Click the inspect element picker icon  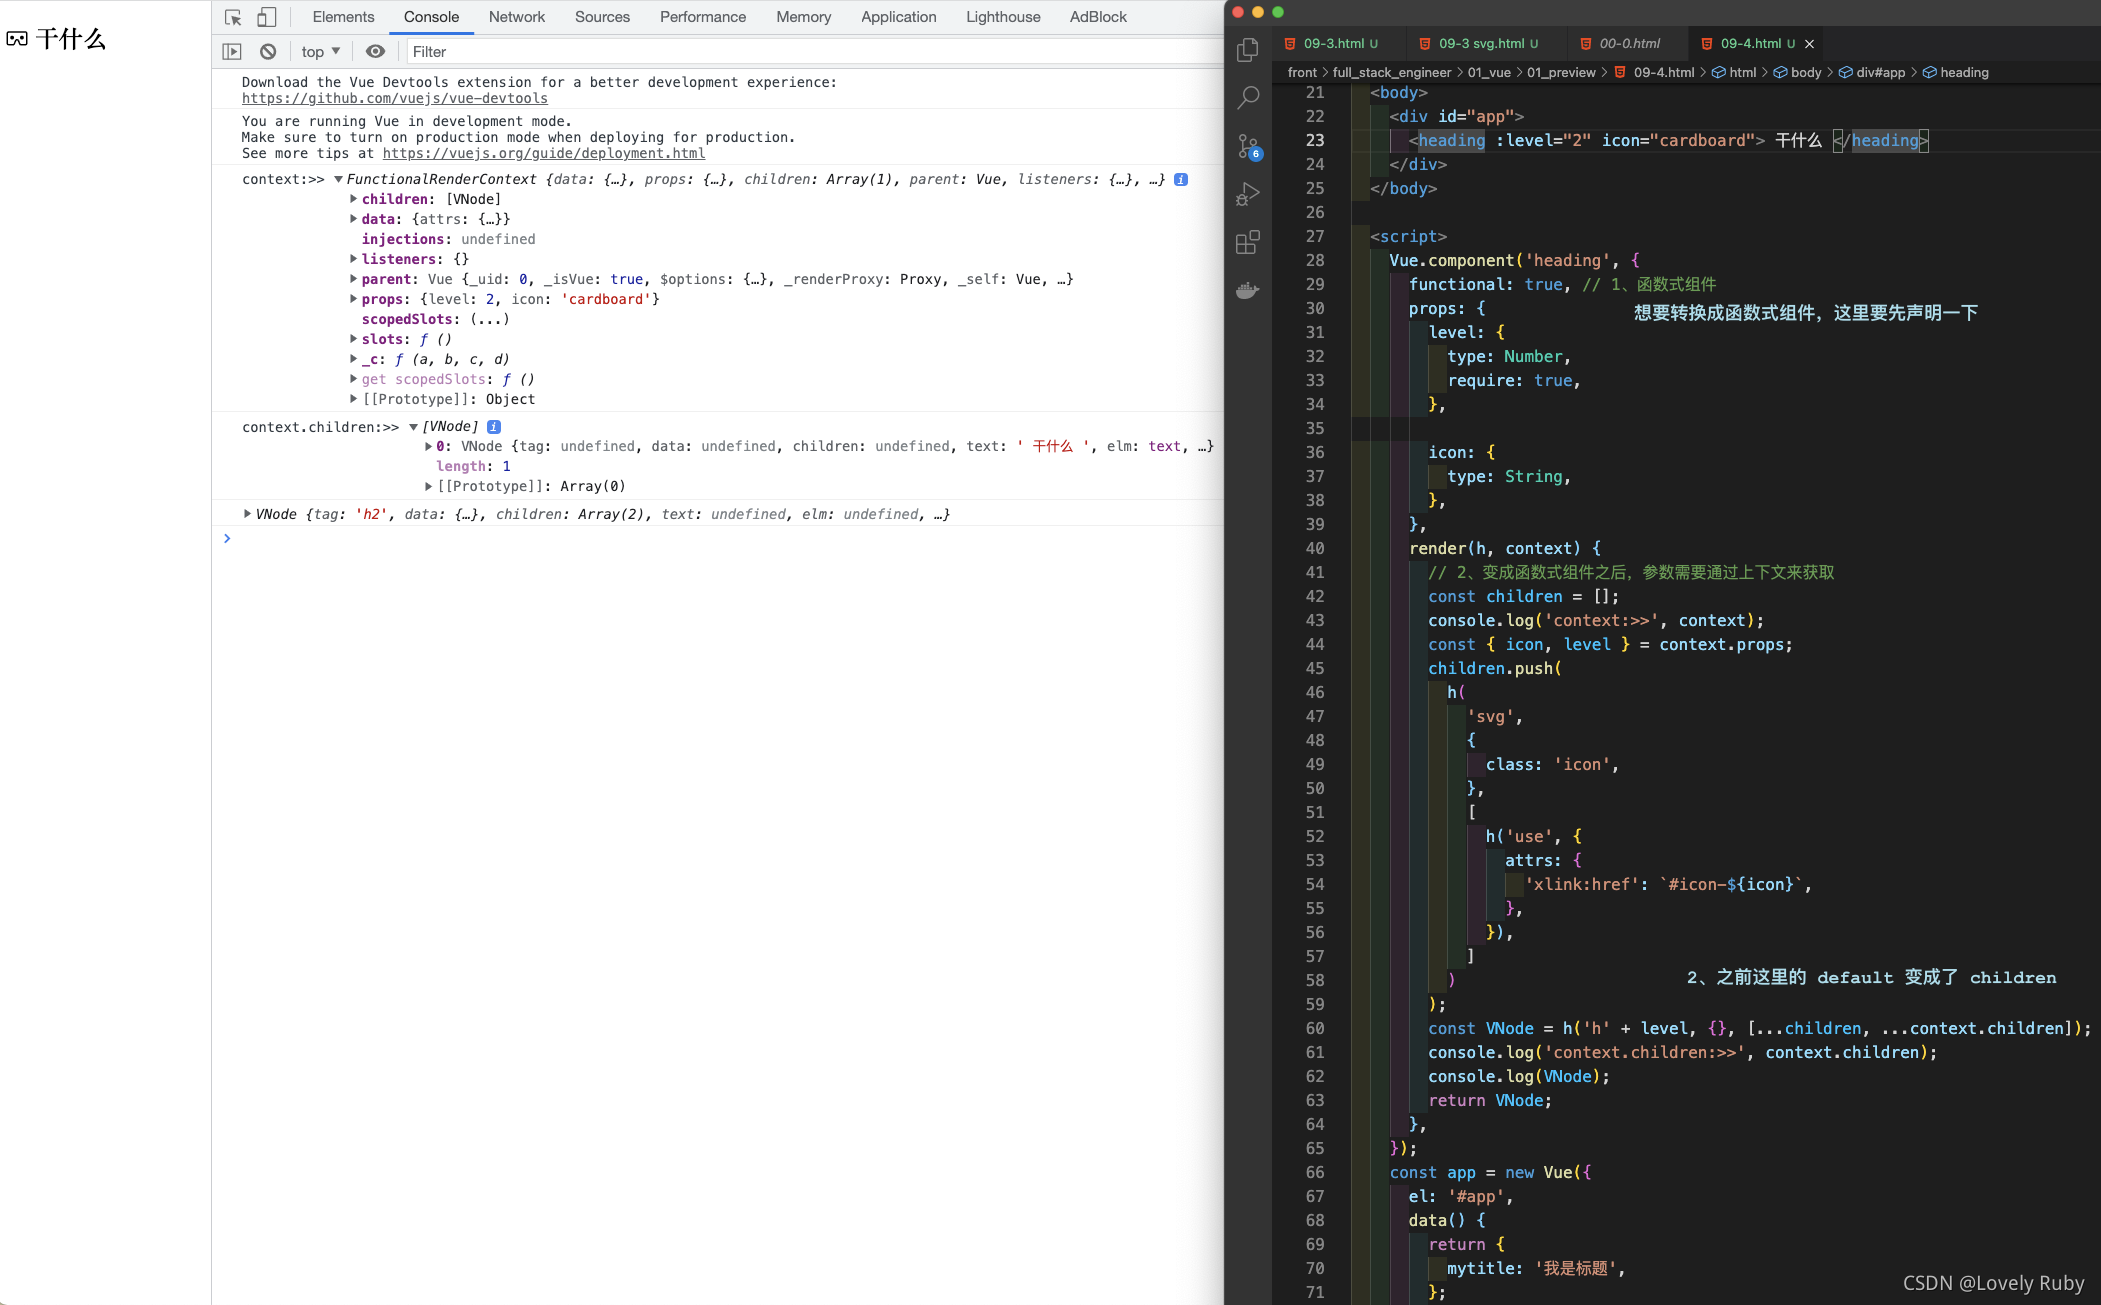[x=233, y=17]
